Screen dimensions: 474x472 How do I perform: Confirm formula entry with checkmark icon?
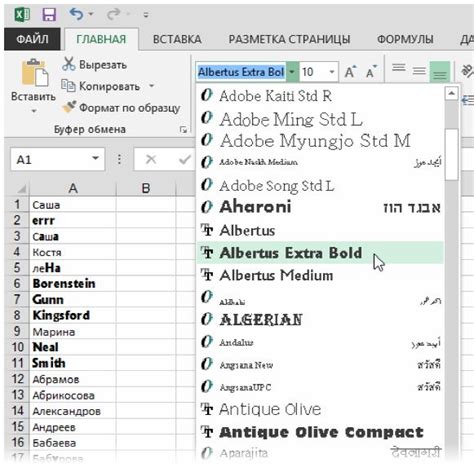point(184,160)
